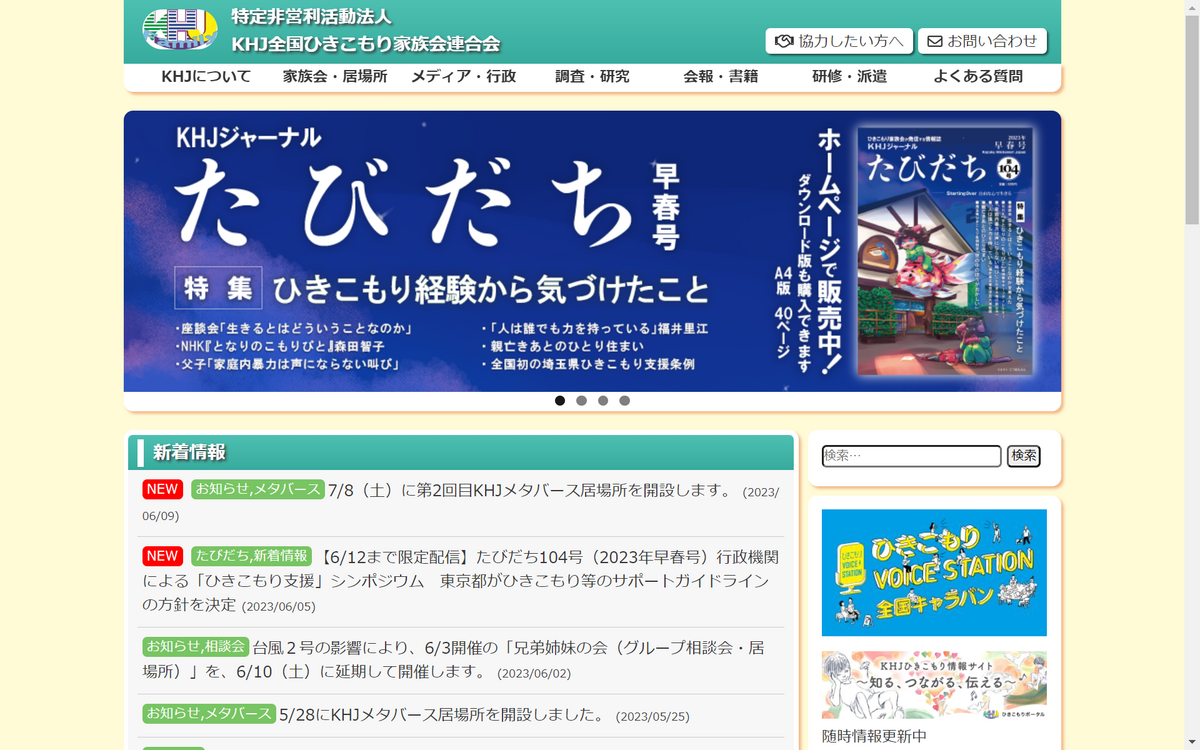Click the envelope icon beside お問い合わせ

point(935,41)
